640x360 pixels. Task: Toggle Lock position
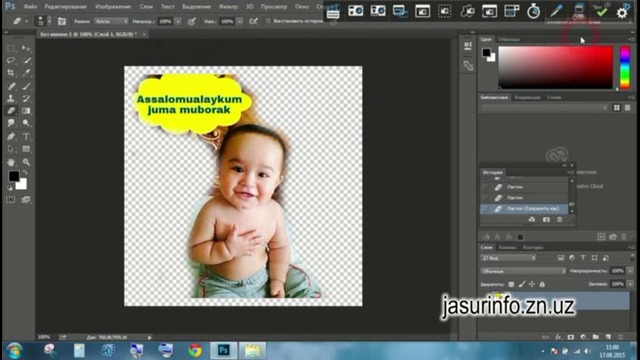click(x=532, y=284)
